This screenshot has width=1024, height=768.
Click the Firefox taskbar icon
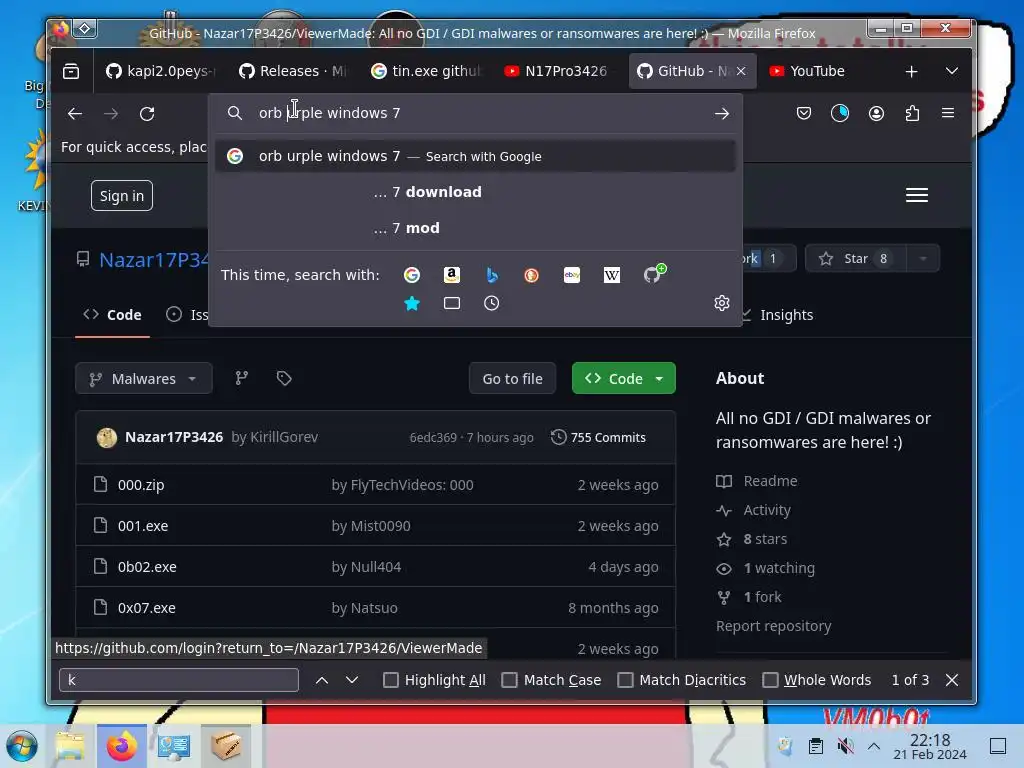click(122, 746)
